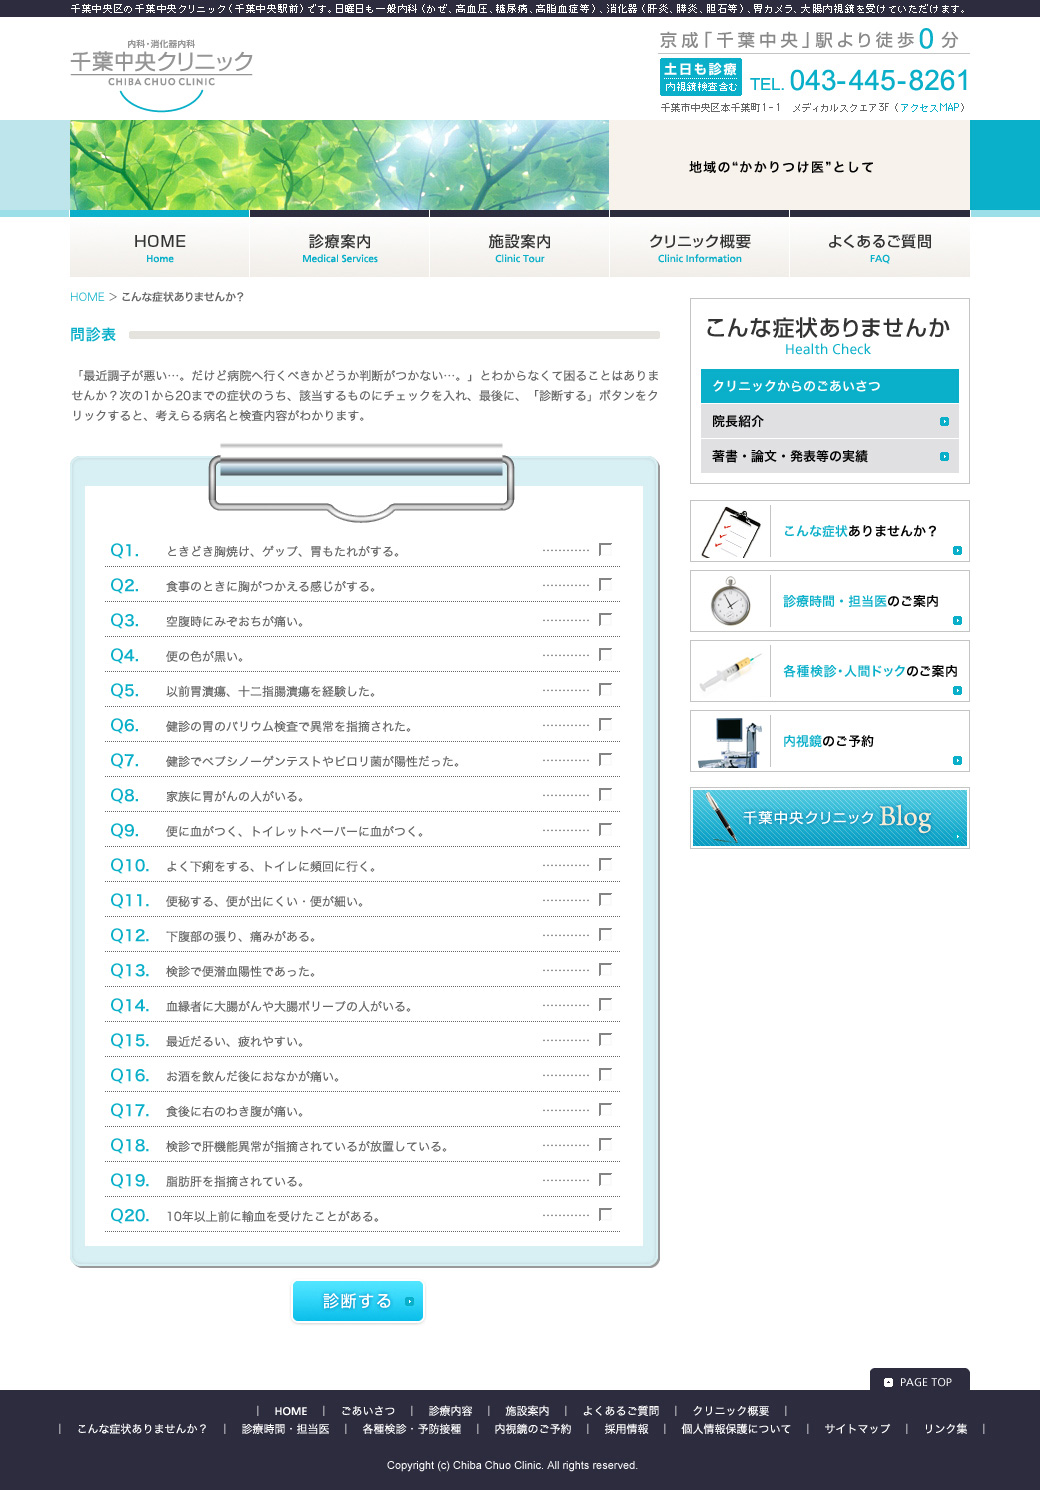
Task: Click arrow icon on 診断する button
Action: (x=409, y=1301)
